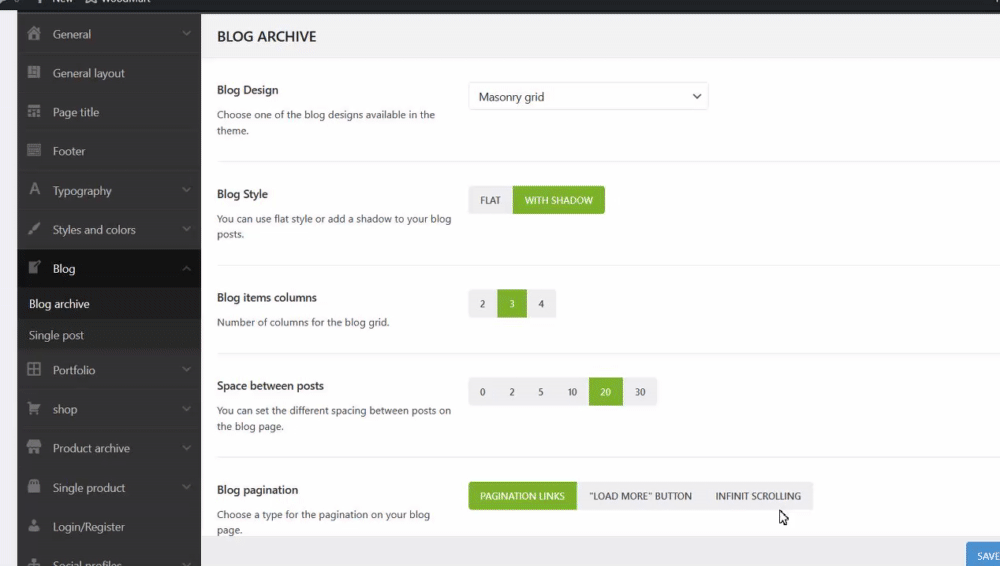The width and height of the screenshot is (1000, 566).
Task: Open the Footer menu item
Action: (109, 151)
